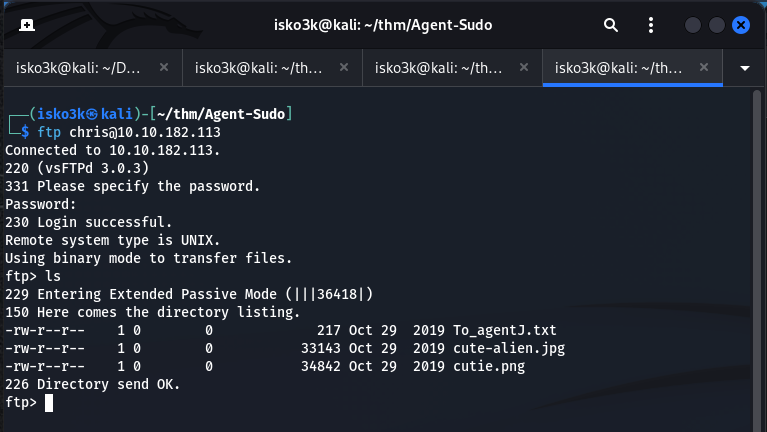Viewport: 767px width, 432px height.
Task: Switch to the "isko3k@kali: ~/D..." tab
Action: coord(82,68)
